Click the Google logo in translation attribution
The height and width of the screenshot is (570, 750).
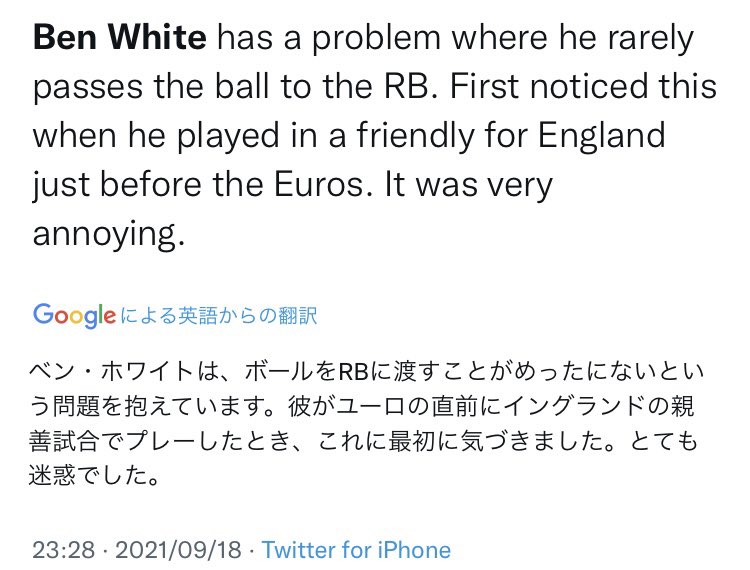(x=74, y=316)
